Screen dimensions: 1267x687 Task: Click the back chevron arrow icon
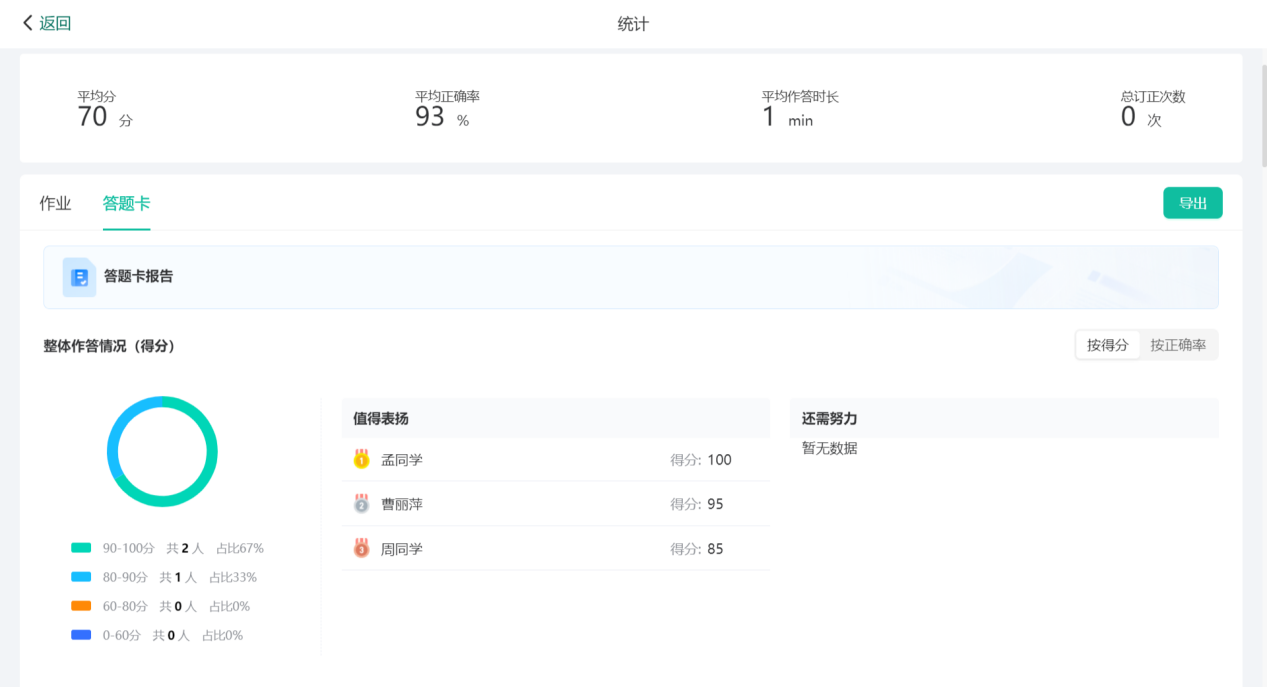(28, 23)
